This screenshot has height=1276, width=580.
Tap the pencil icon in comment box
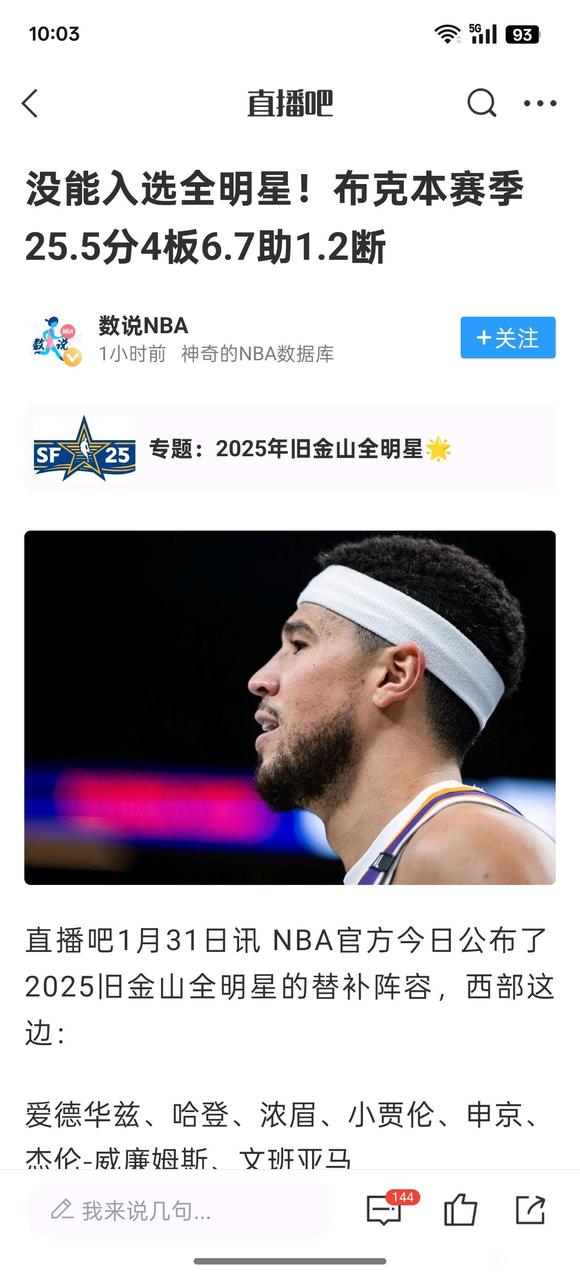(62, 1211)
